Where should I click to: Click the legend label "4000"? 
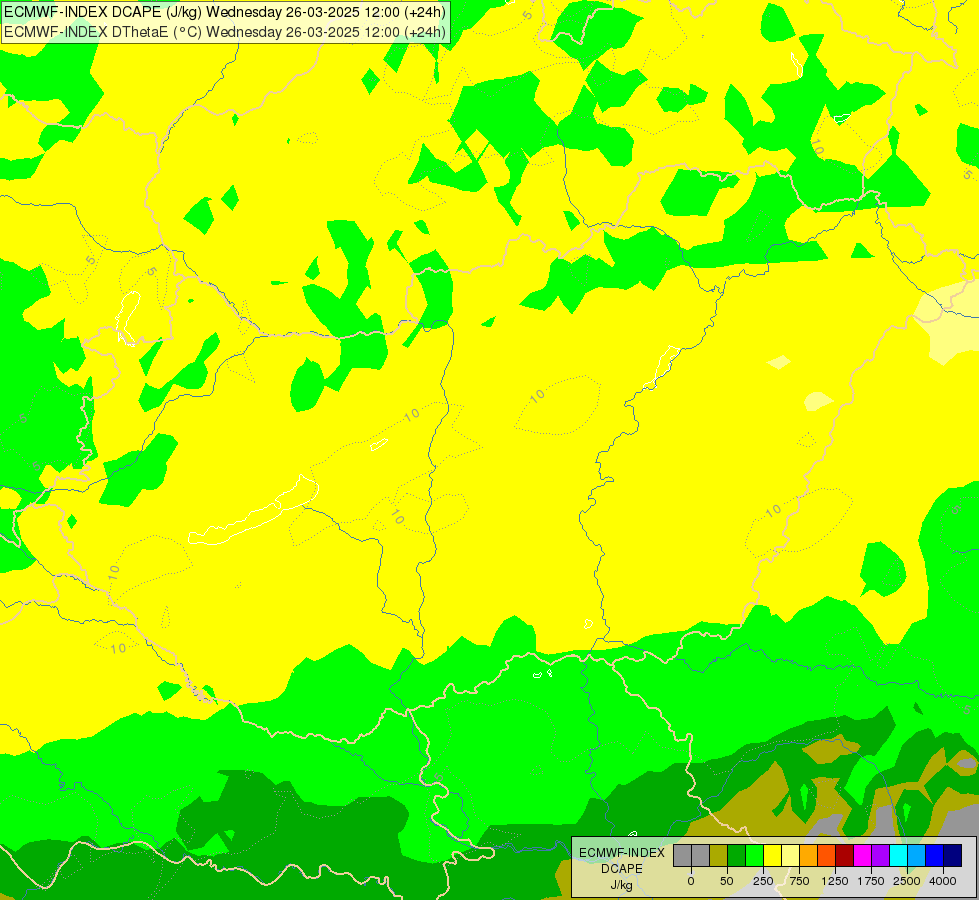click(943, 881)
